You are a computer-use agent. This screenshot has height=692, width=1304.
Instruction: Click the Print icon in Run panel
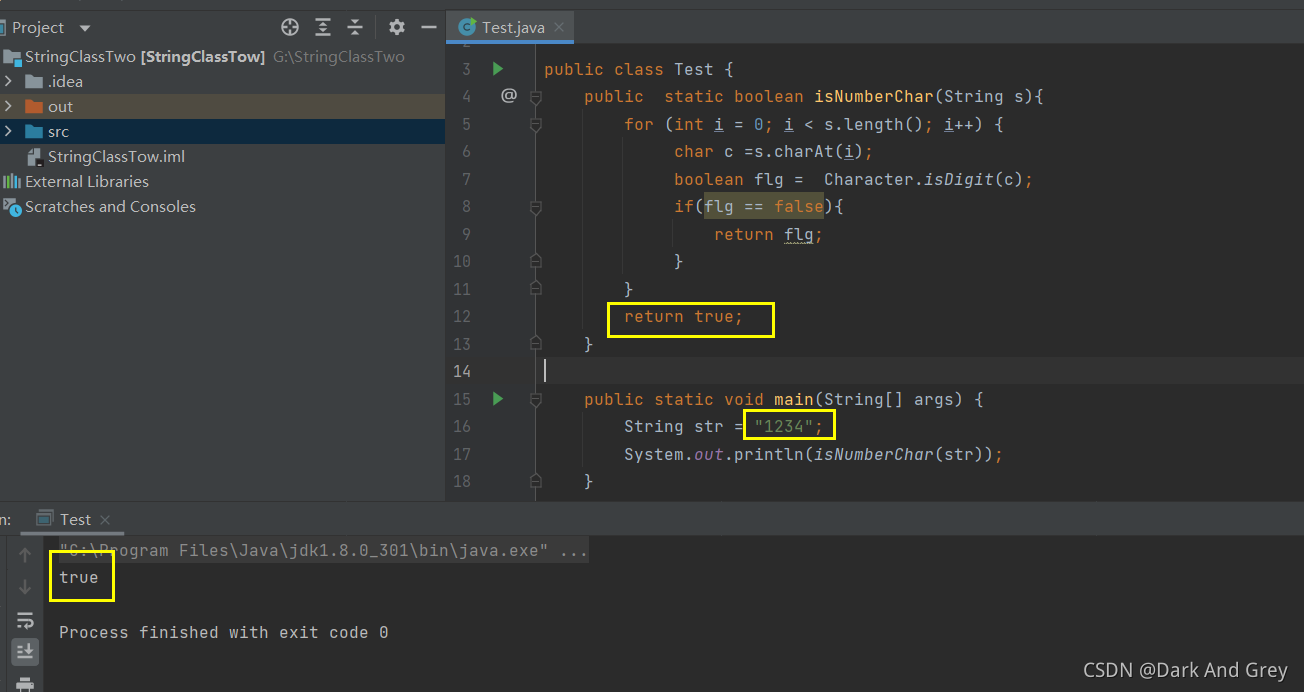click(25, 683)
